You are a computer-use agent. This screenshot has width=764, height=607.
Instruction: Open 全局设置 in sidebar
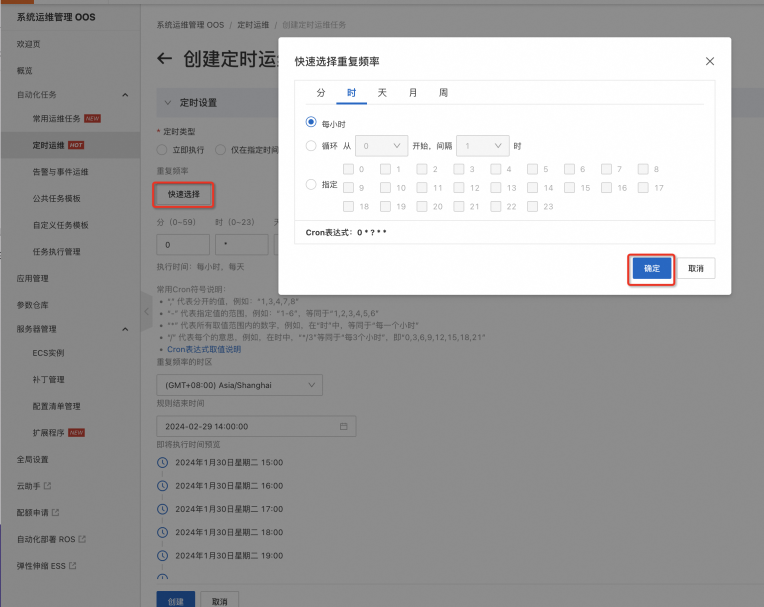(x=33, y=459)
